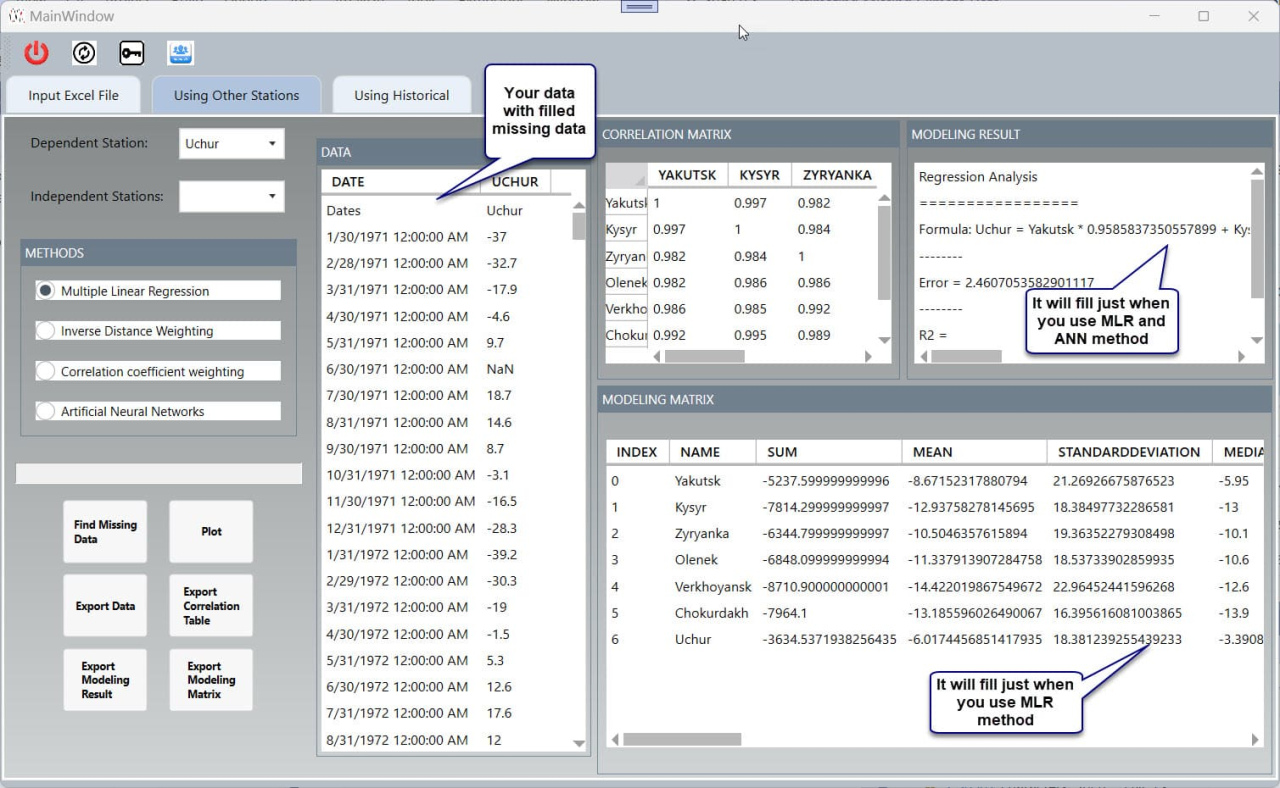
Task: Select Inverse Distance Weighting method
Action: click(158, 331)
